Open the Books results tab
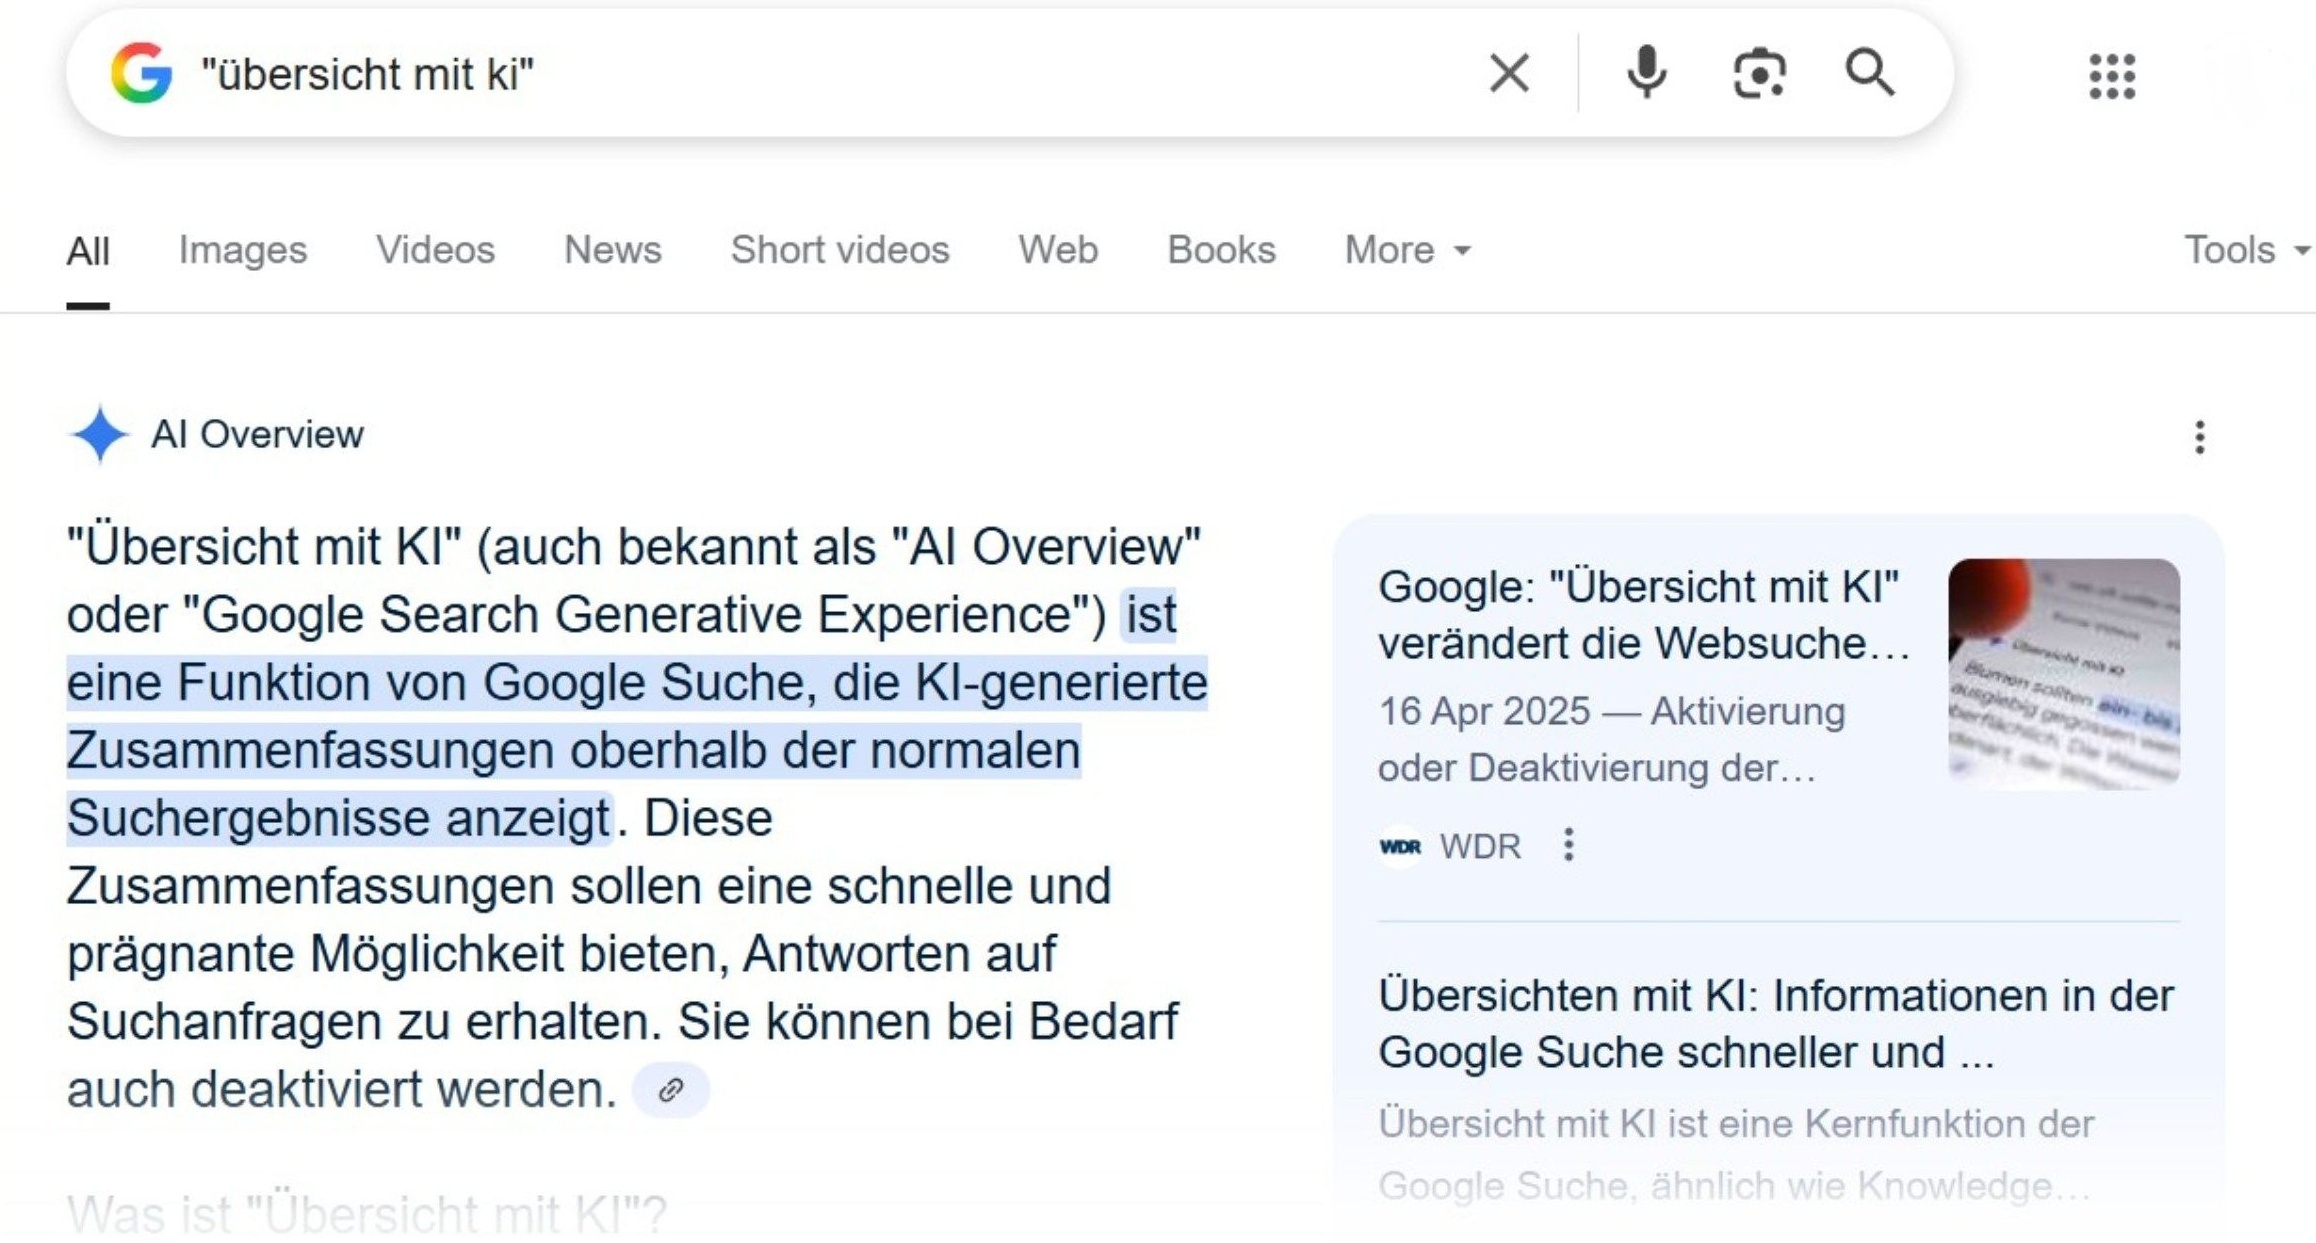This screenshot has width=2316, height=1243. pyautogui.click(x=1221, y=250)
